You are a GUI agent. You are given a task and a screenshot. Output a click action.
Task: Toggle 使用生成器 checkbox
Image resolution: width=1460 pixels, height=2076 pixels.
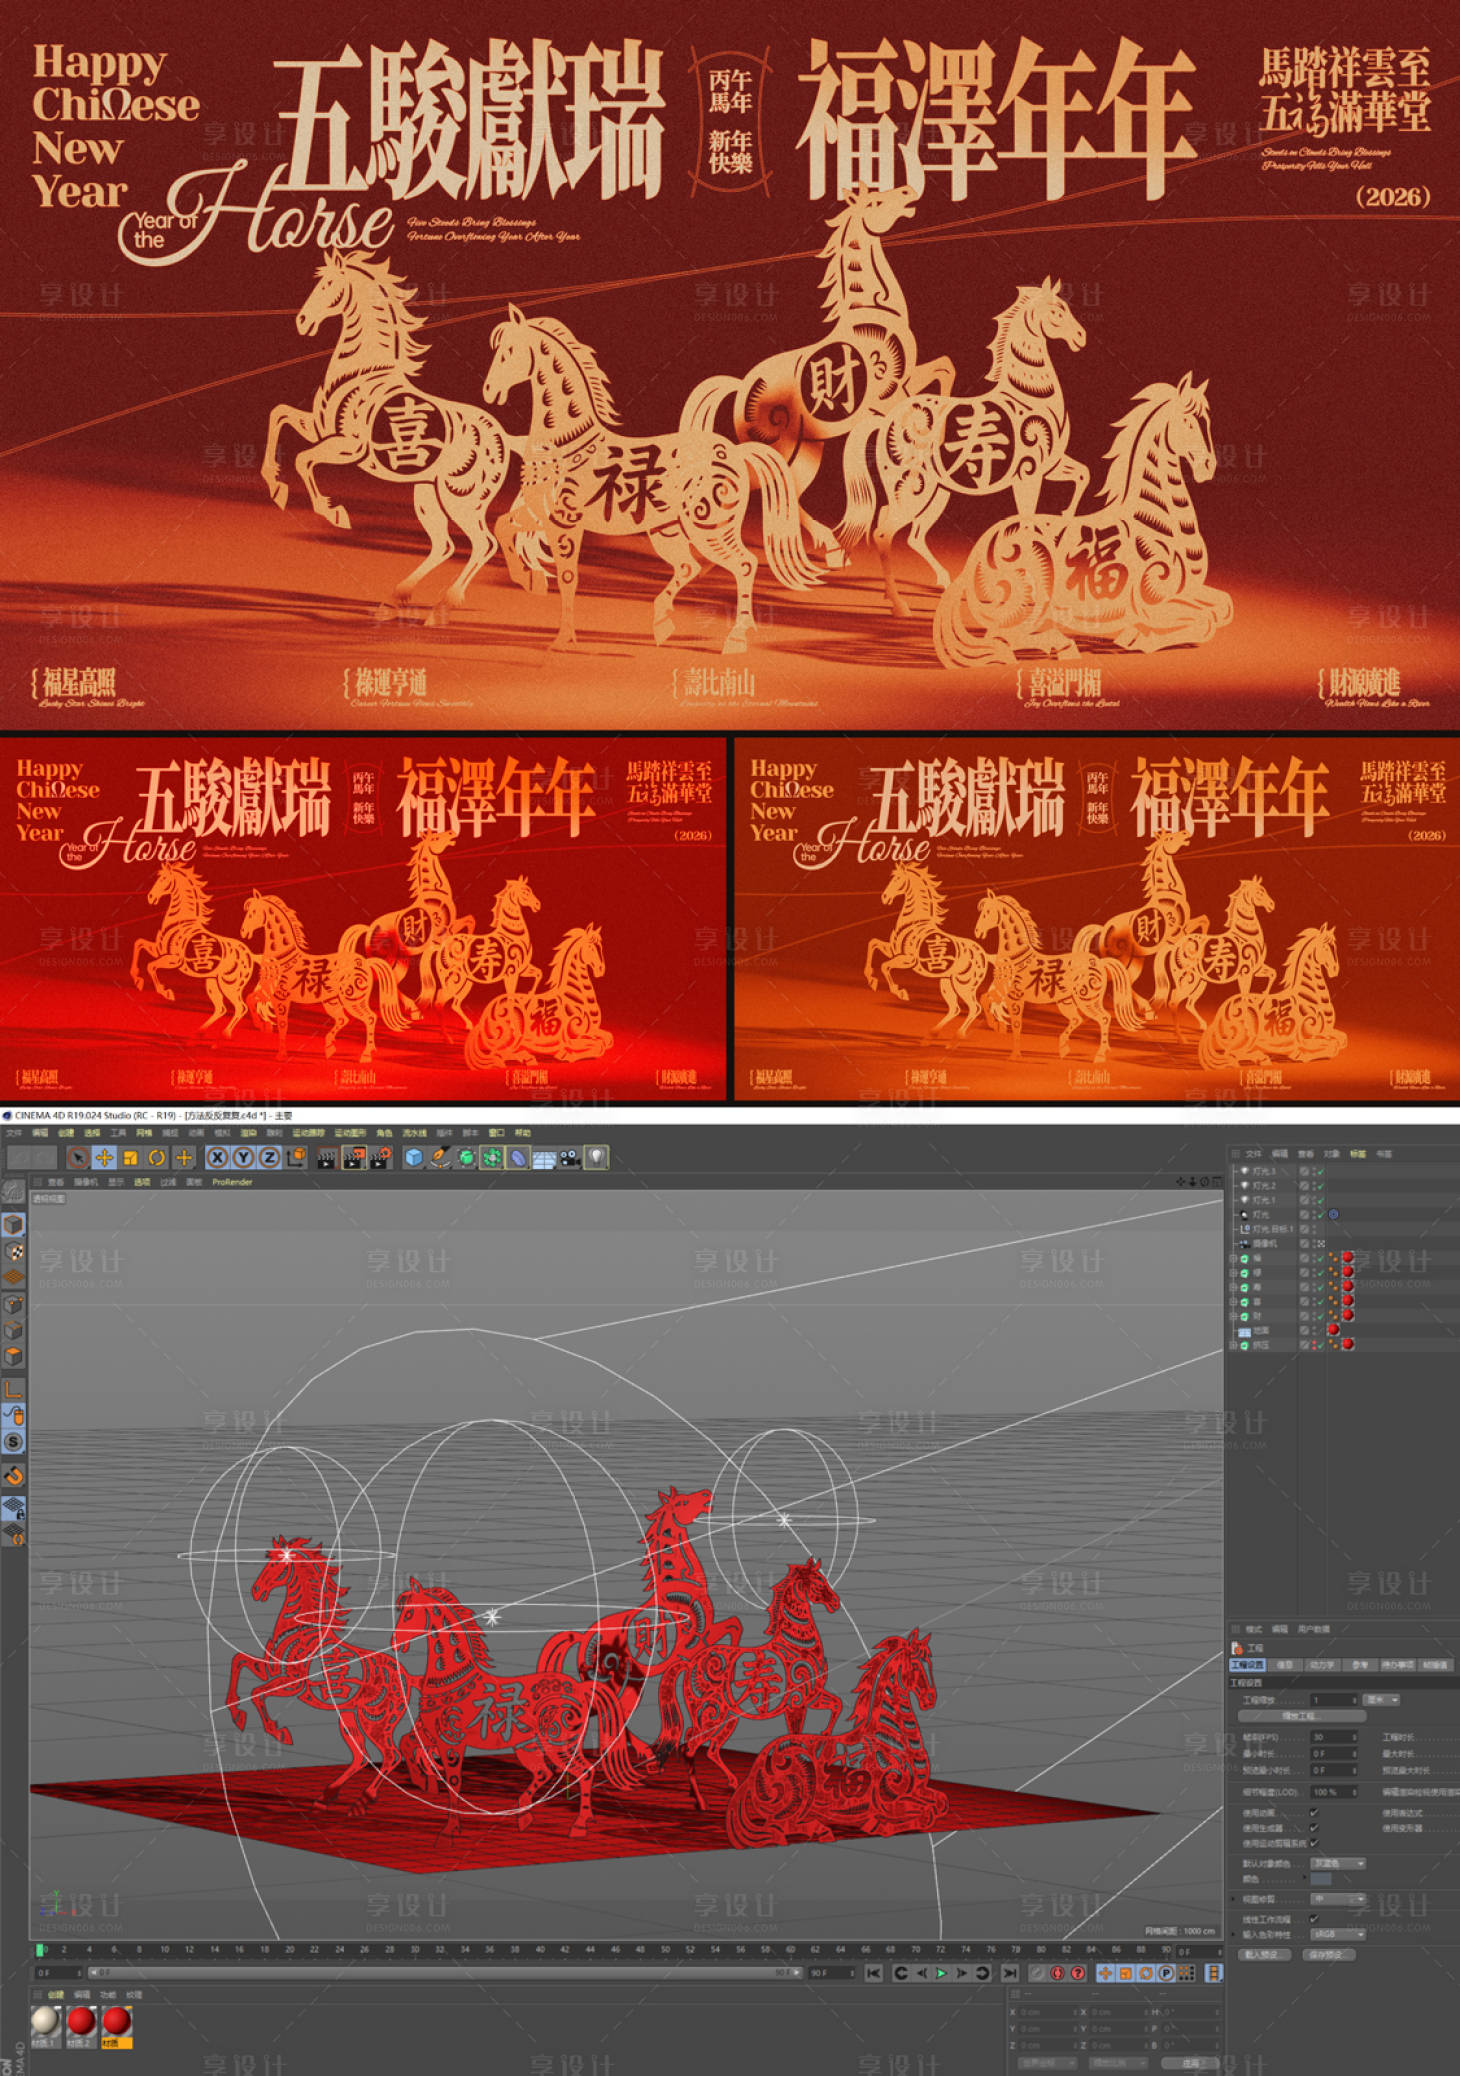(1314, 1827)
